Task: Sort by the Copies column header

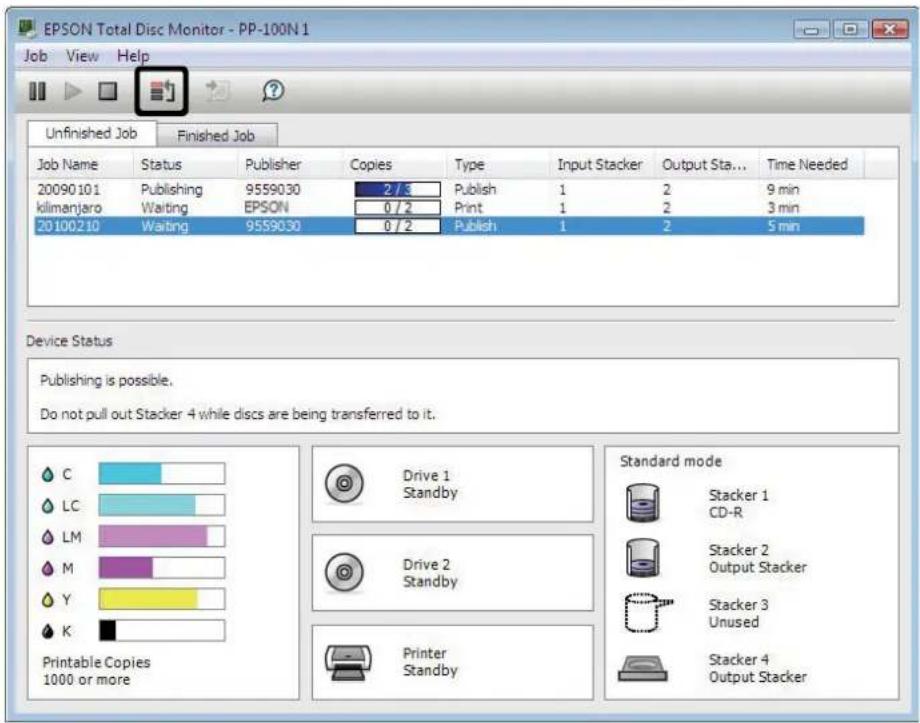Action: click(394, 164)
